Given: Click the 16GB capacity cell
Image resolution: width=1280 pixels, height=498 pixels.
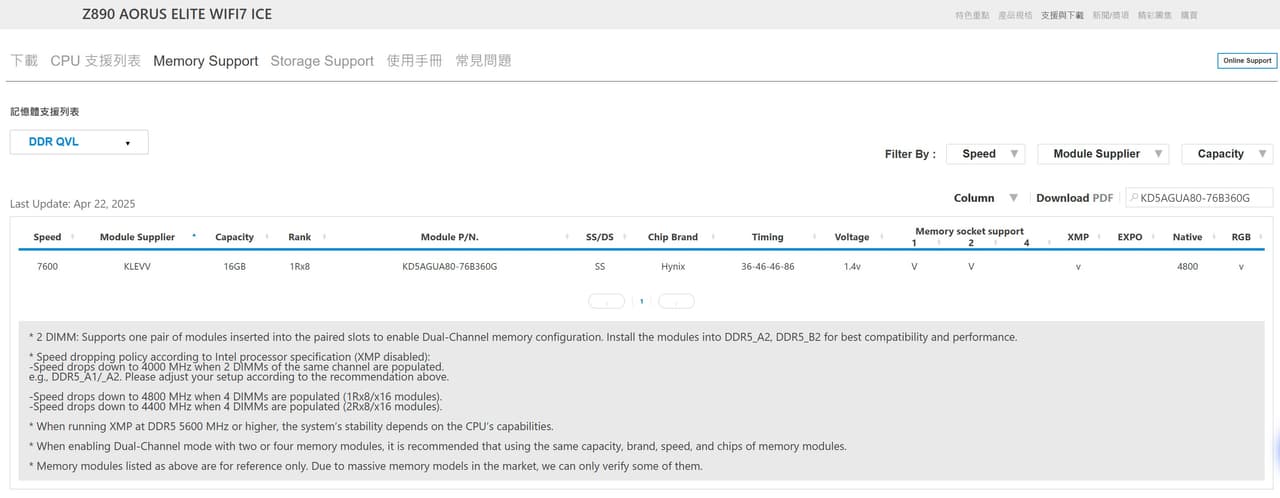Looking at the screenshot, I should click(x=234, y=267).
